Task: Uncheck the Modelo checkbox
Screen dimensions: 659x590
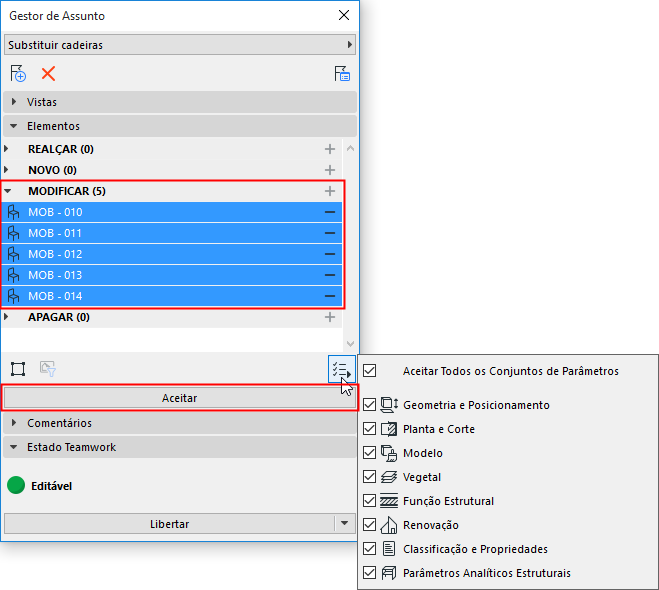Action: (369, 453)
